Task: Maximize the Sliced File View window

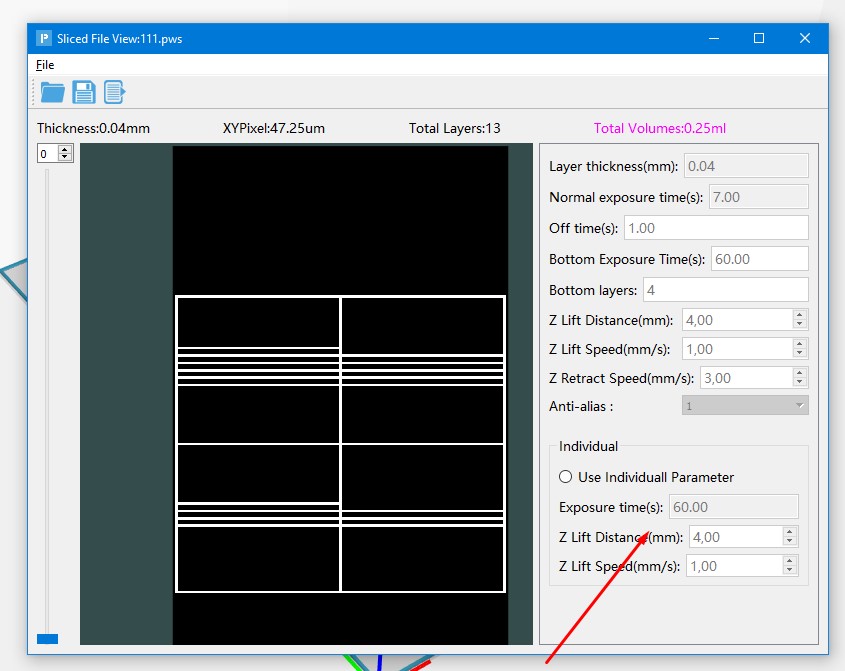Action: click(x=759, y=39)
